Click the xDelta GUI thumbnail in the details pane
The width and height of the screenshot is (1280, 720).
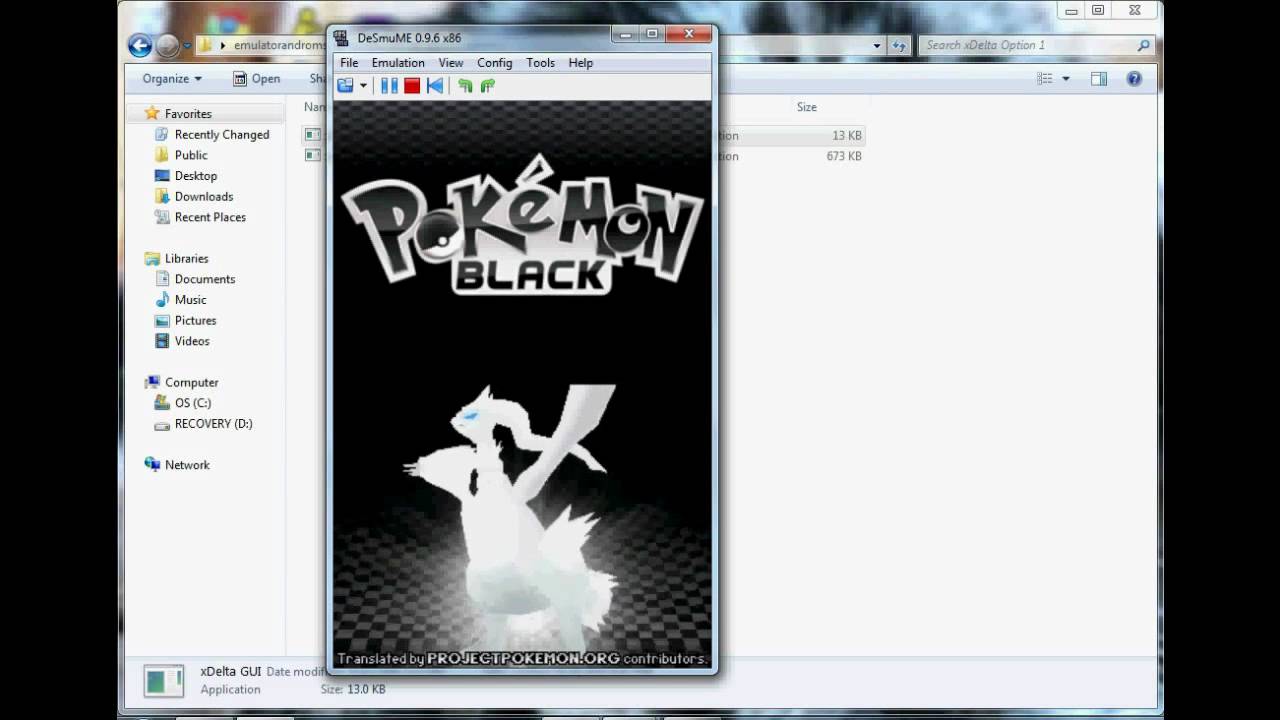pyautogui.click(x=163, y=681)
